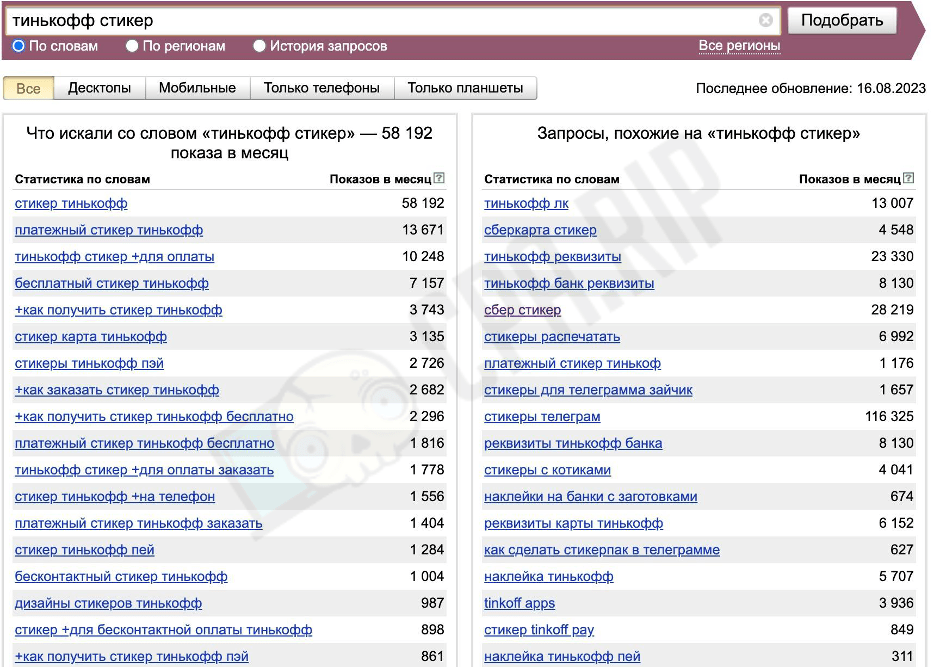Click the '58 192' value in the 'стикер тинькофф' row

pos(423,203)
